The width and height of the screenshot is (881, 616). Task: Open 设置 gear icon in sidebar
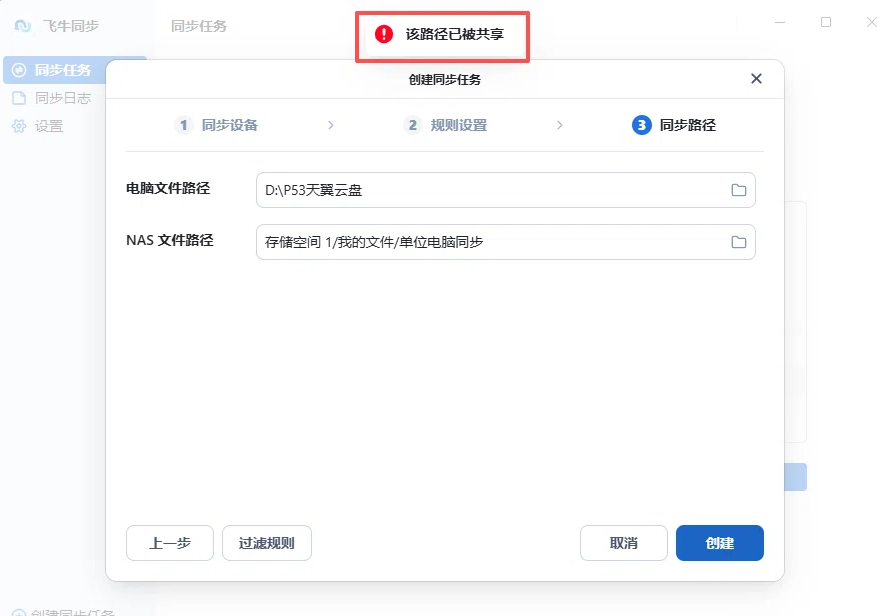click(x=19, y=126)
